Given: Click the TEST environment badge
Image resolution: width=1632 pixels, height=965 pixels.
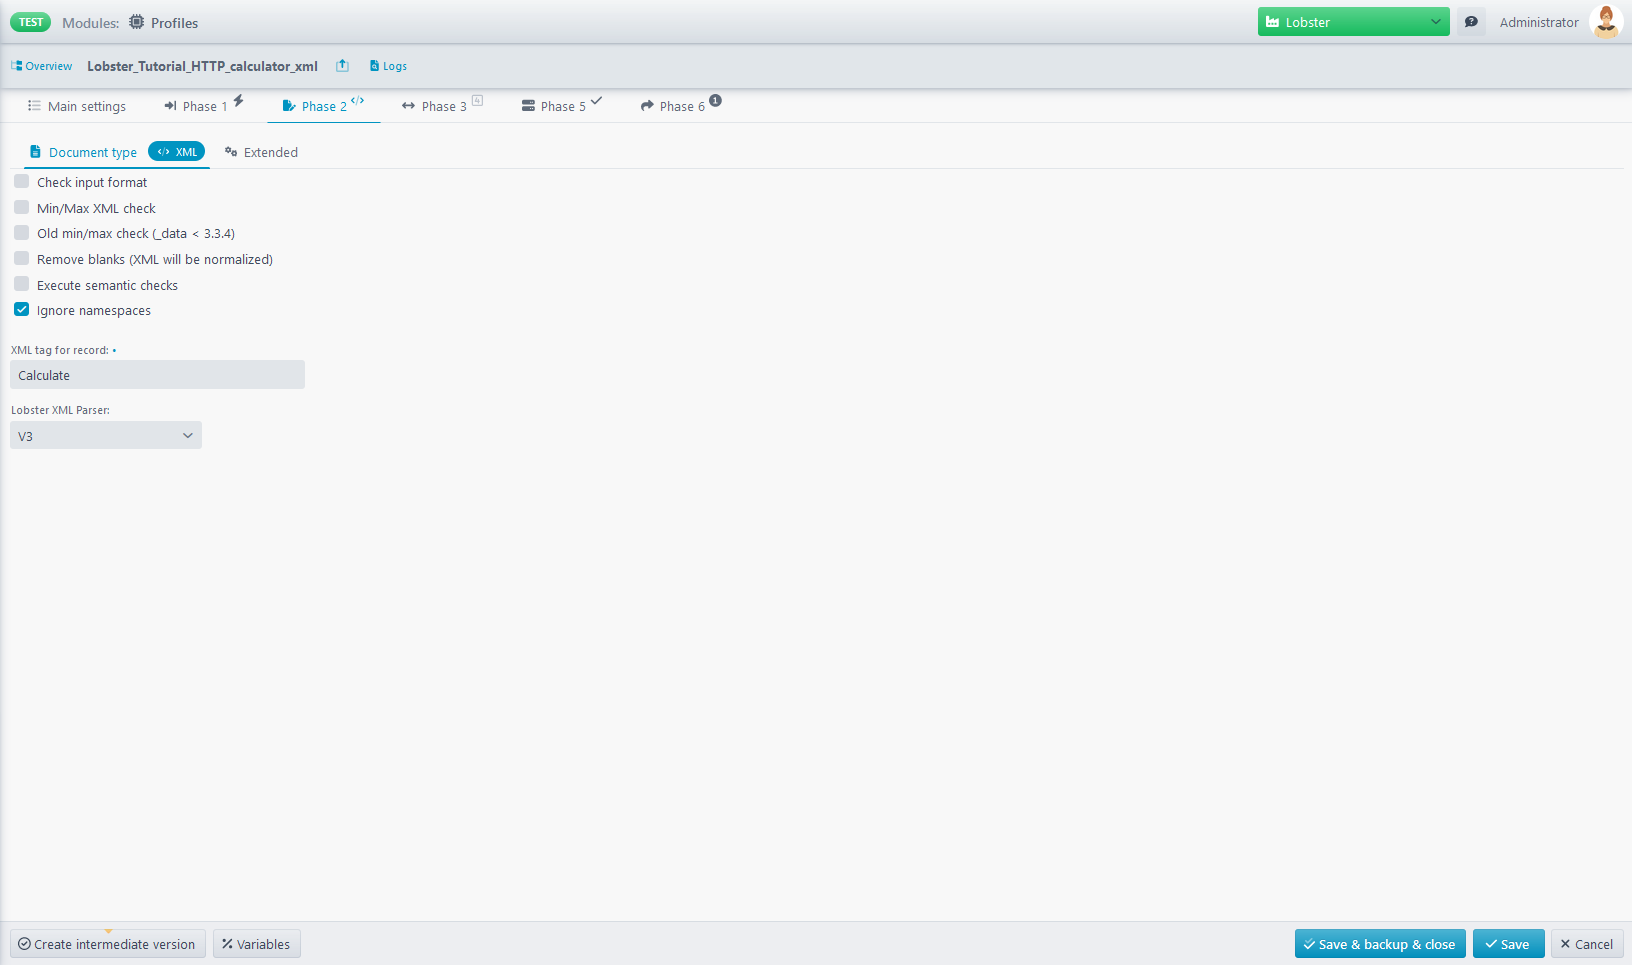Looking at the screenshot, I should coord(30,22).
